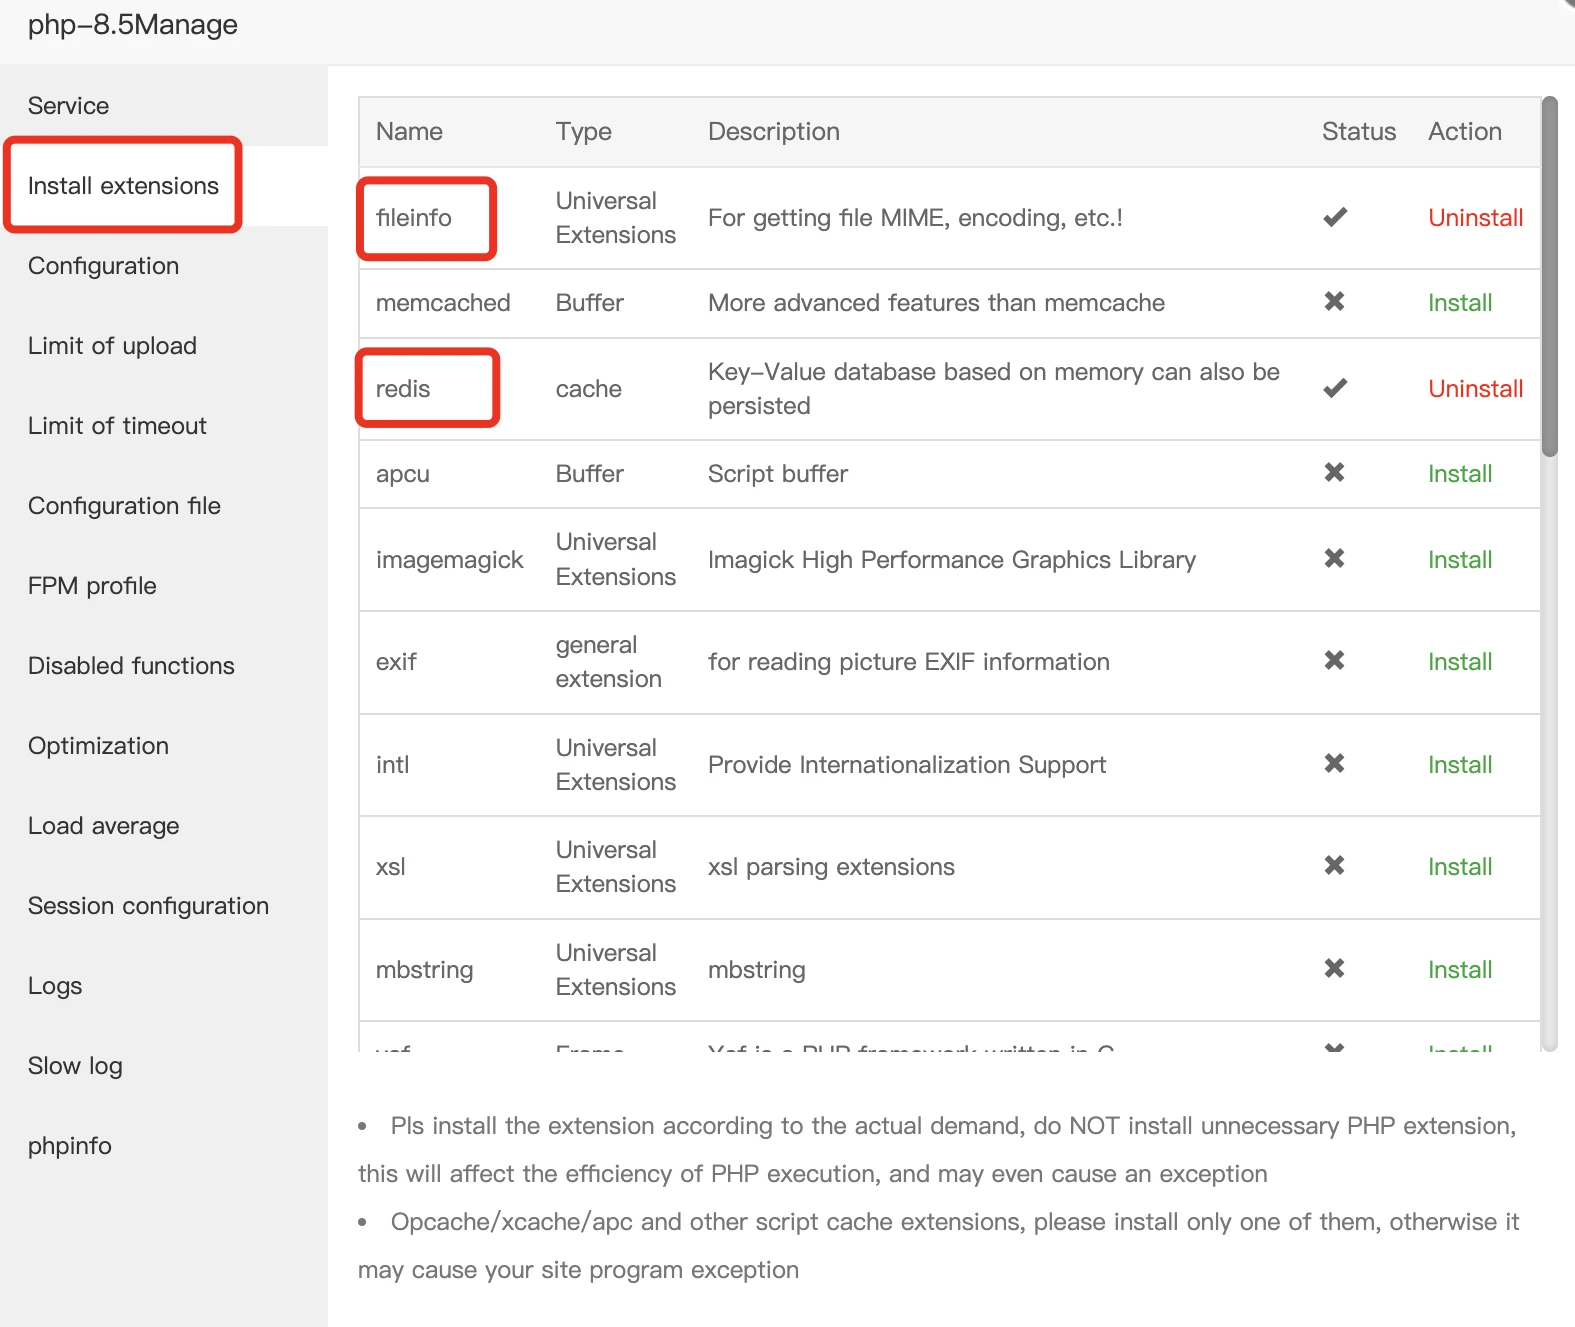The height and width of the screenshot is (1327, 1575).
Task: Click the X status icon for exif
Action: coord(1334,661)
